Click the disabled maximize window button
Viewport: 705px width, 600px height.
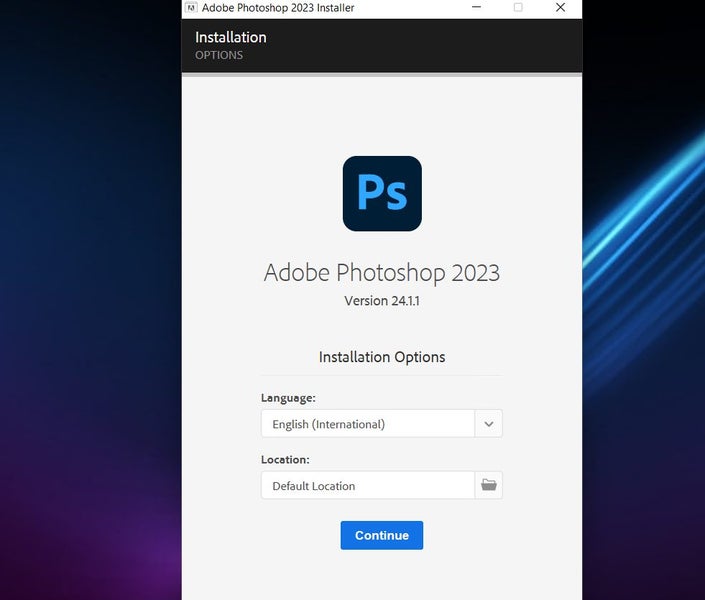pyautogui.click(x=518, y=7)
